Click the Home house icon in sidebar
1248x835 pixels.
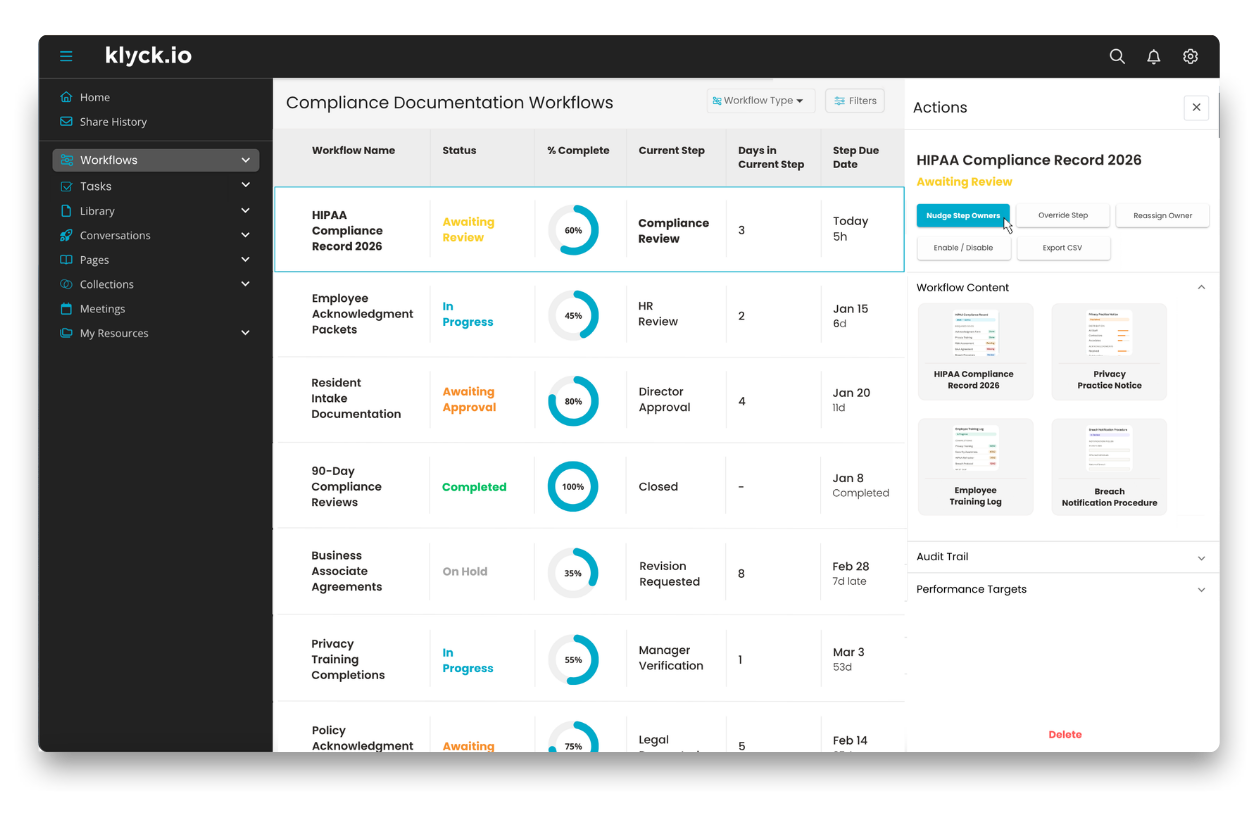(x=66, y=97)
